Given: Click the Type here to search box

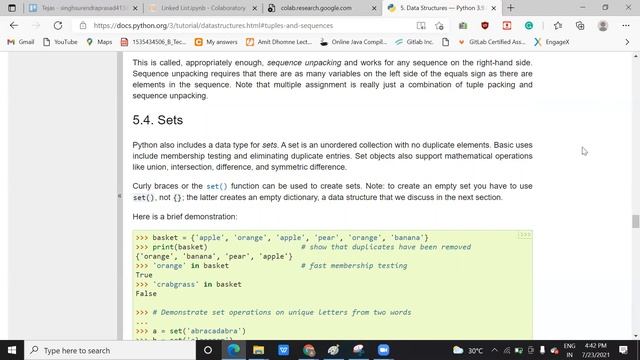Looking at the screenshot, I should 110,350.
